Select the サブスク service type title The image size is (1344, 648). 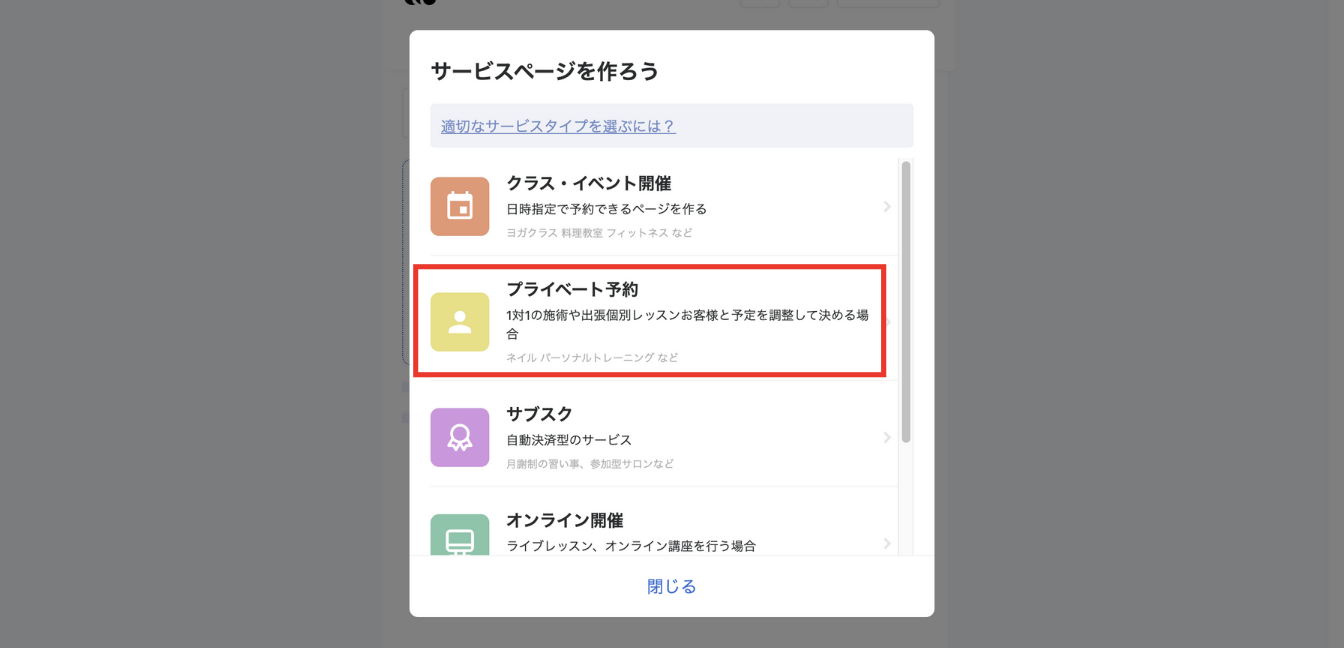pyautogui.click(x=539, y=414)
